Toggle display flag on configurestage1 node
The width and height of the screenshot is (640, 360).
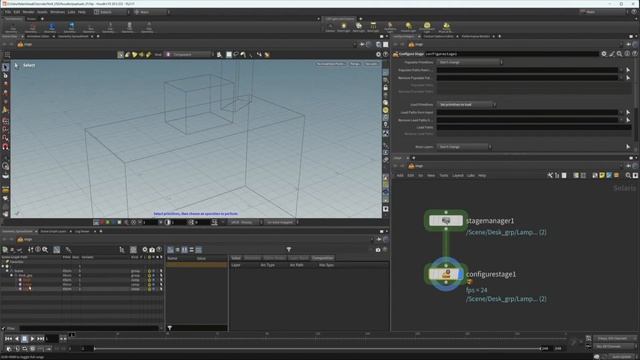[x=461, y=274]
